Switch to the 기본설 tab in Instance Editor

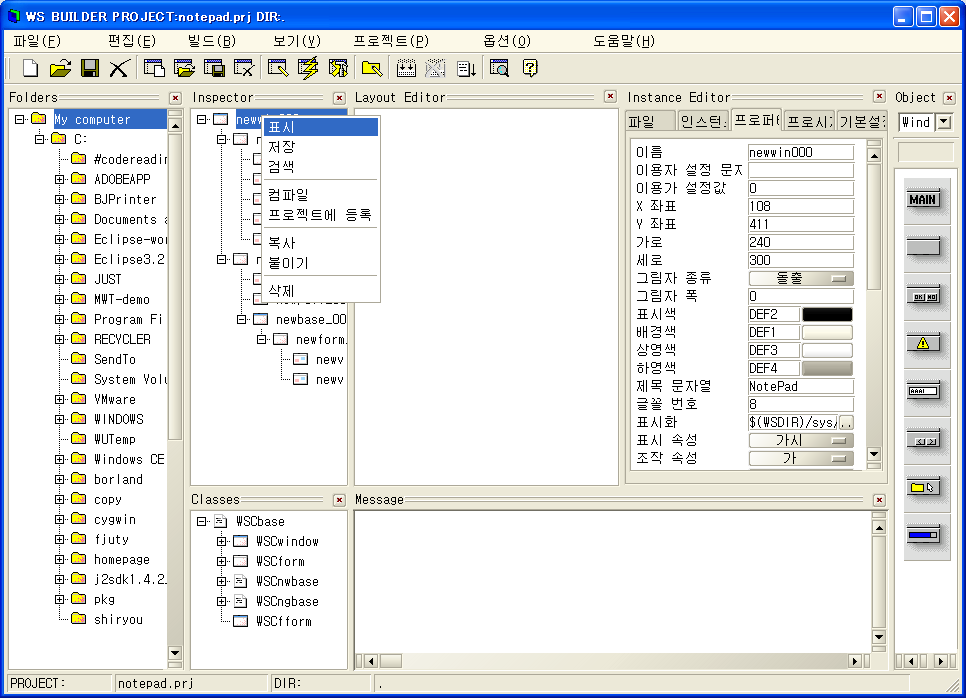point(862,121)
